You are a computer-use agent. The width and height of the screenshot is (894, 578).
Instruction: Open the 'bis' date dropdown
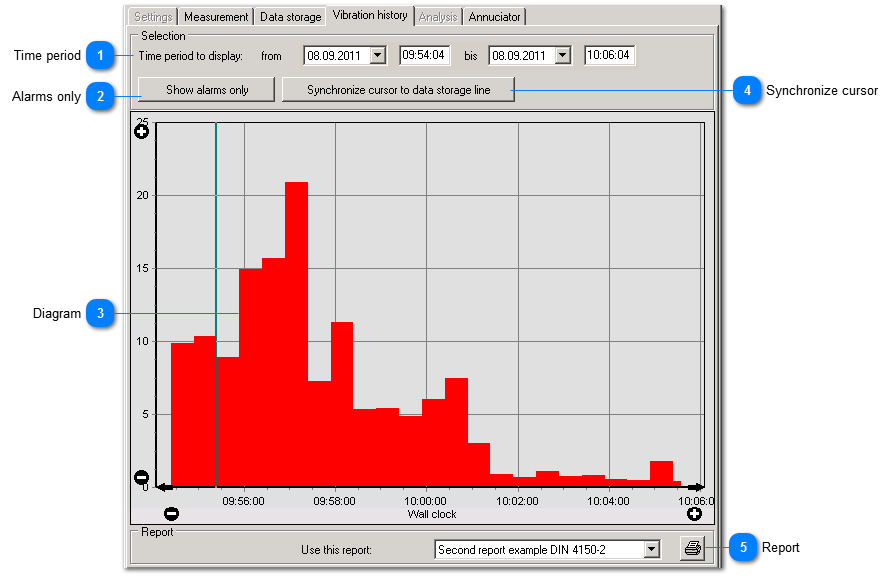coord(562,55)
